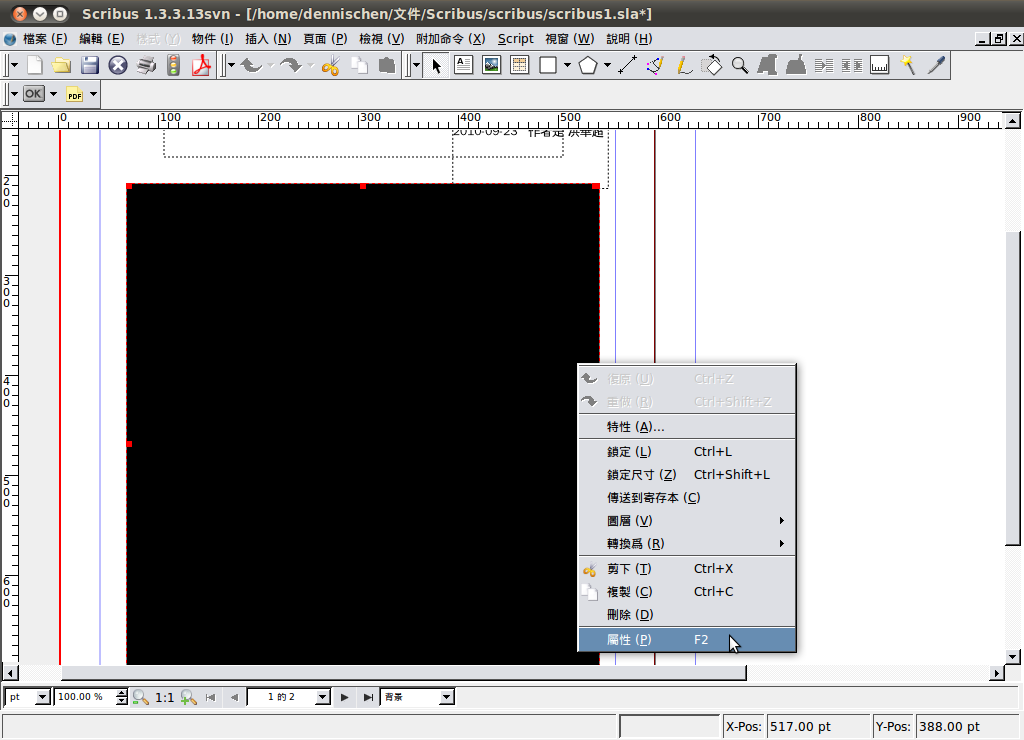
Task: Choose 刪除 (D) in context menu
Action: coord(687,615)
